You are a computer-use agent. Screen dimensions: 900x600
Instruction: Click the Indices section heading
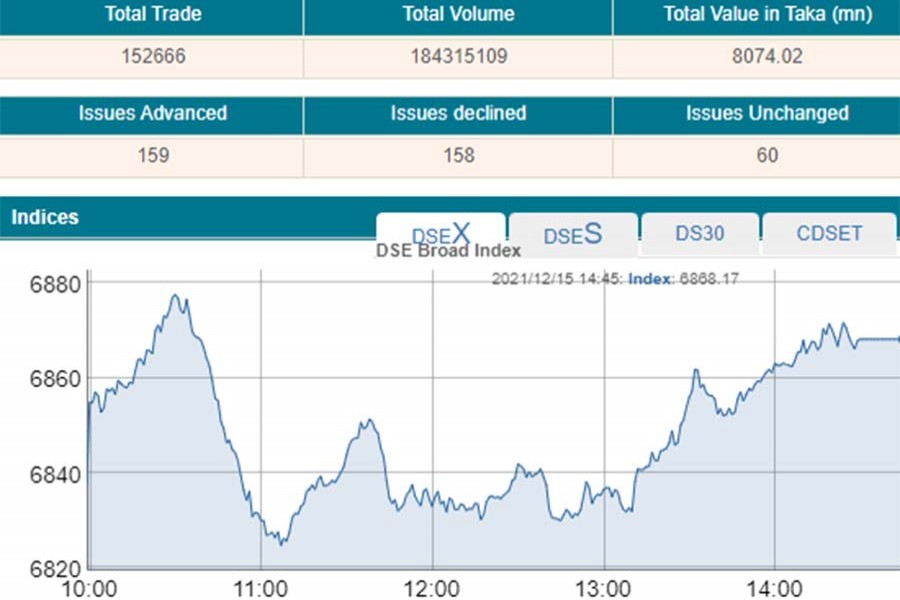click(x=45, y=217)
